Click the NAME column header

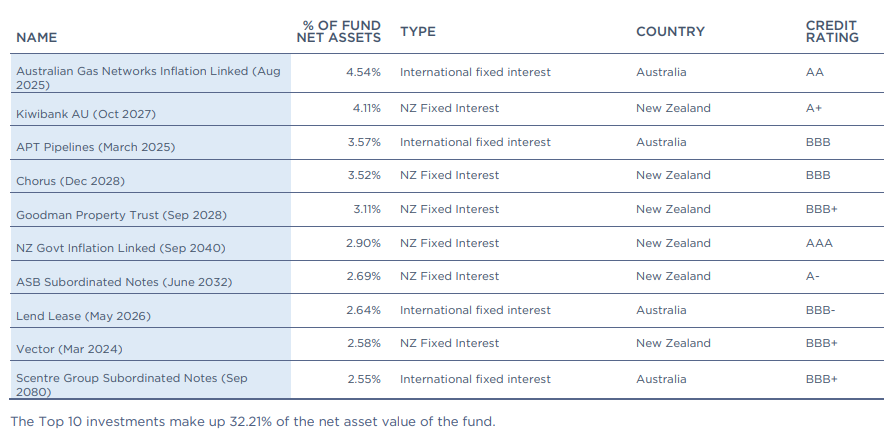[x=37, y=37]
